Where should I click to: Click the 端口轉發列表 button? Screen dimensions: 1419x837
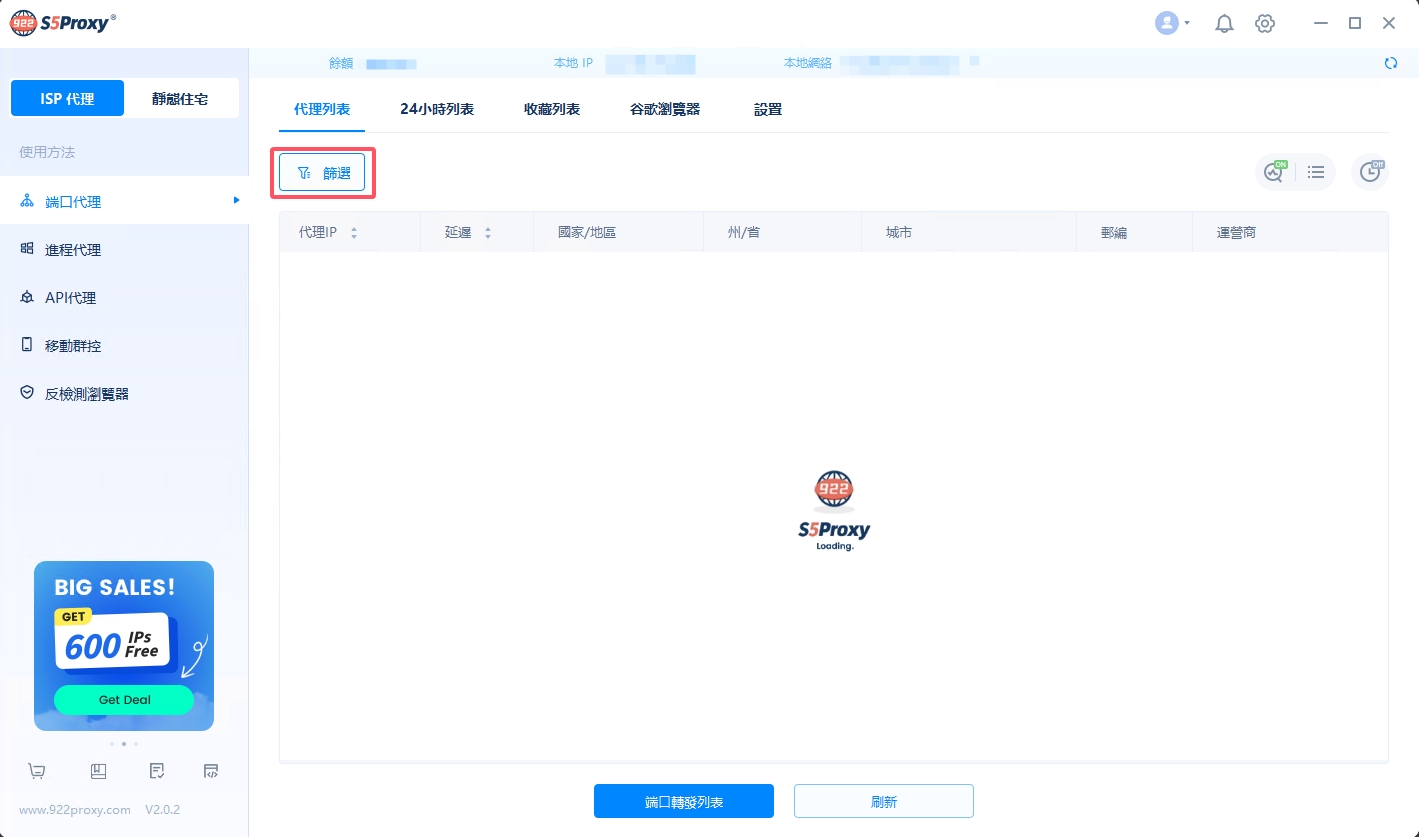click(683, 802)
